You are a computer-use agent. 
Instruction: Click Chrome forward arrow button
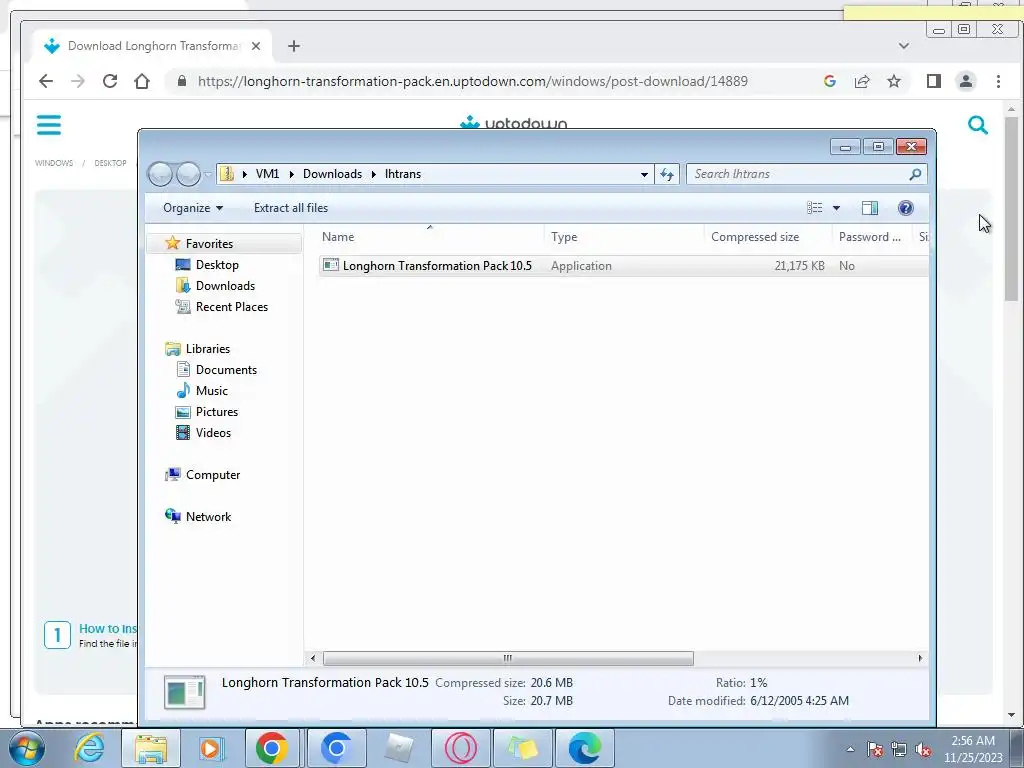[x=78, y=81]
